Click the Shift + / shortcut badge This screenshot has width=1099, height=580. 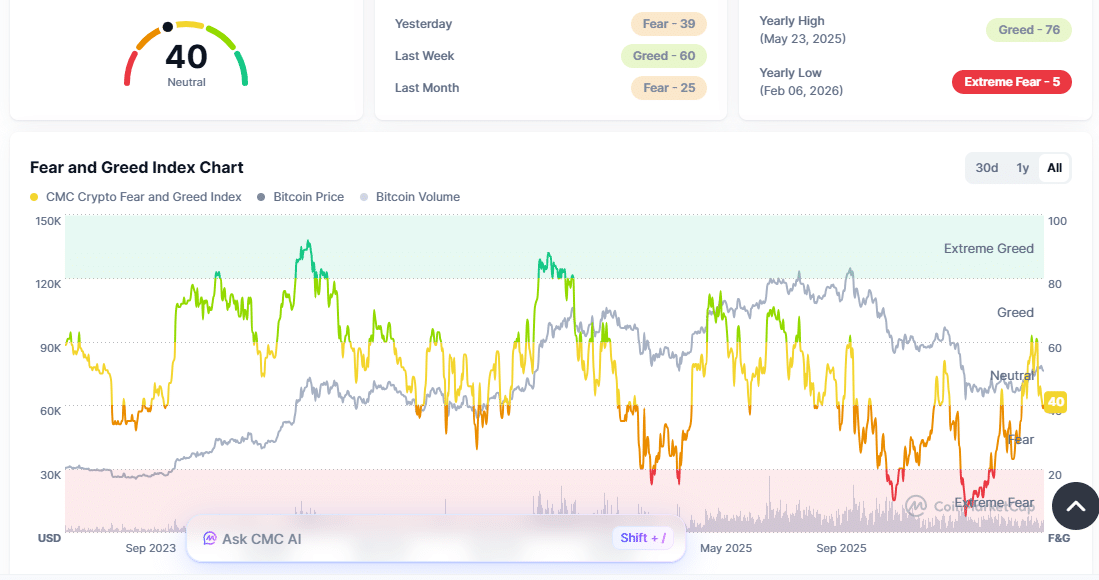[x=643, y=538]
